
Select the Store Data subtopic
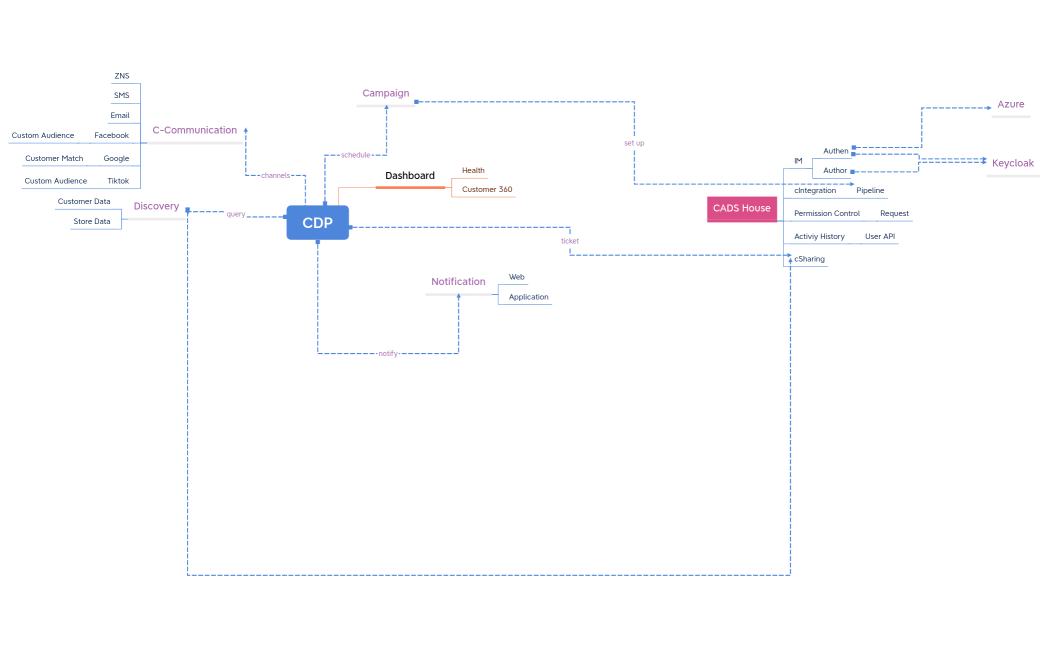pyautogui.click(x=92, y=221)
